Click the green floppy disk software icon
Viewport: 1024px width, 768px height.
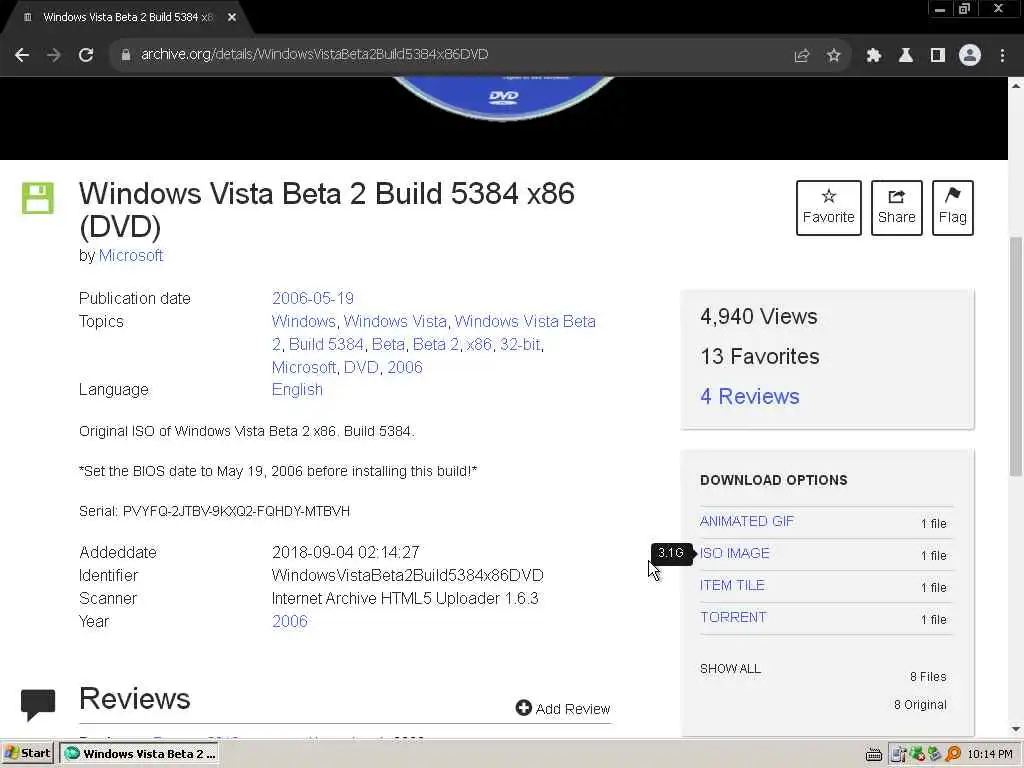38,198
